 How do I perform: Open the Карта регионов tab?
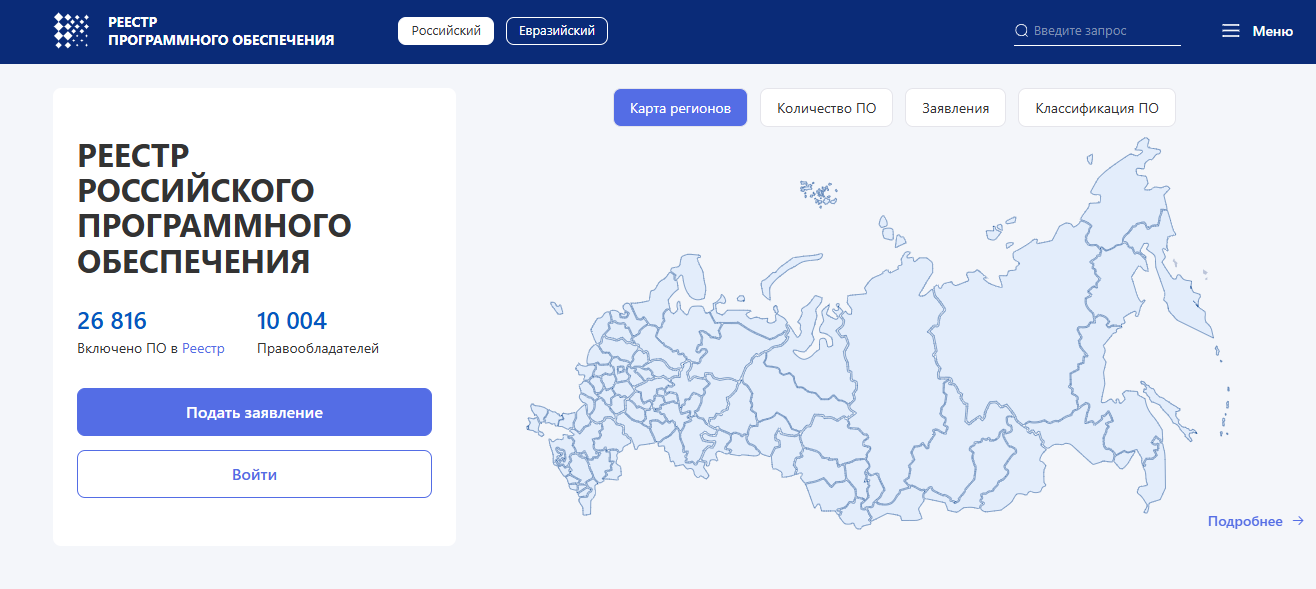coord(680,108)
